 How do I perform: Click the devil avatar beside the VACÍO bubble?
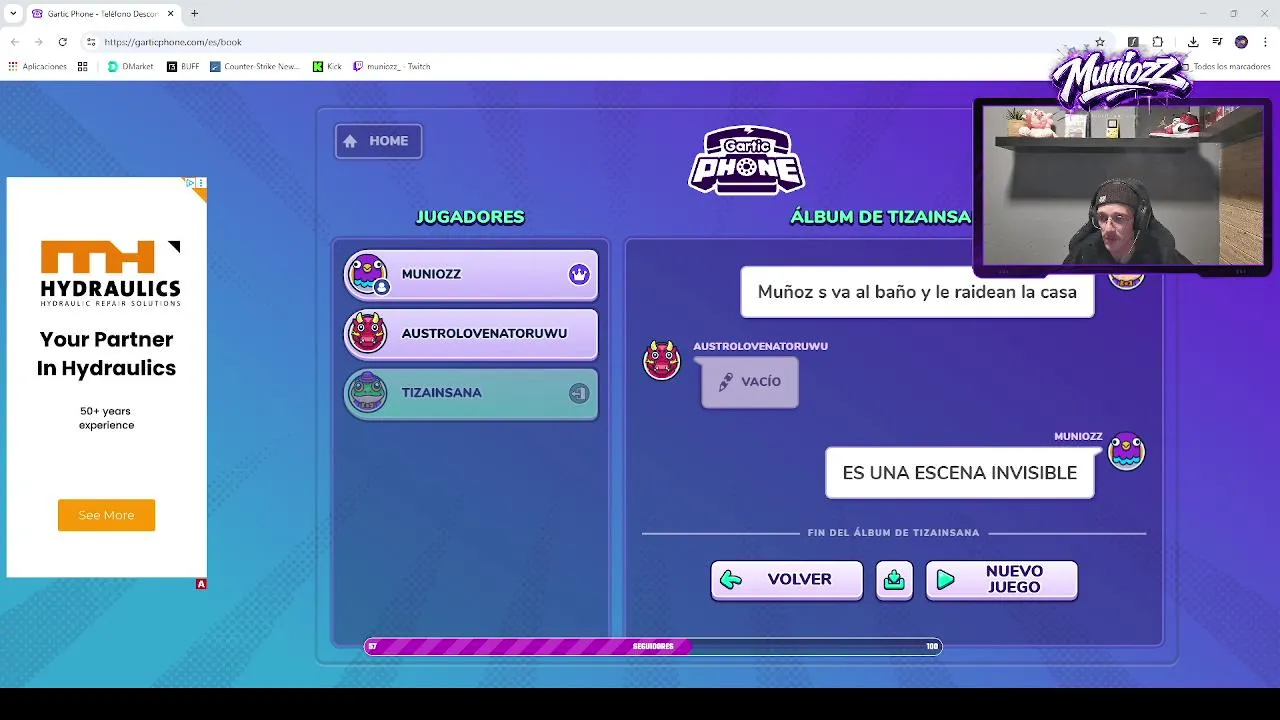click(x=661, y=360)
